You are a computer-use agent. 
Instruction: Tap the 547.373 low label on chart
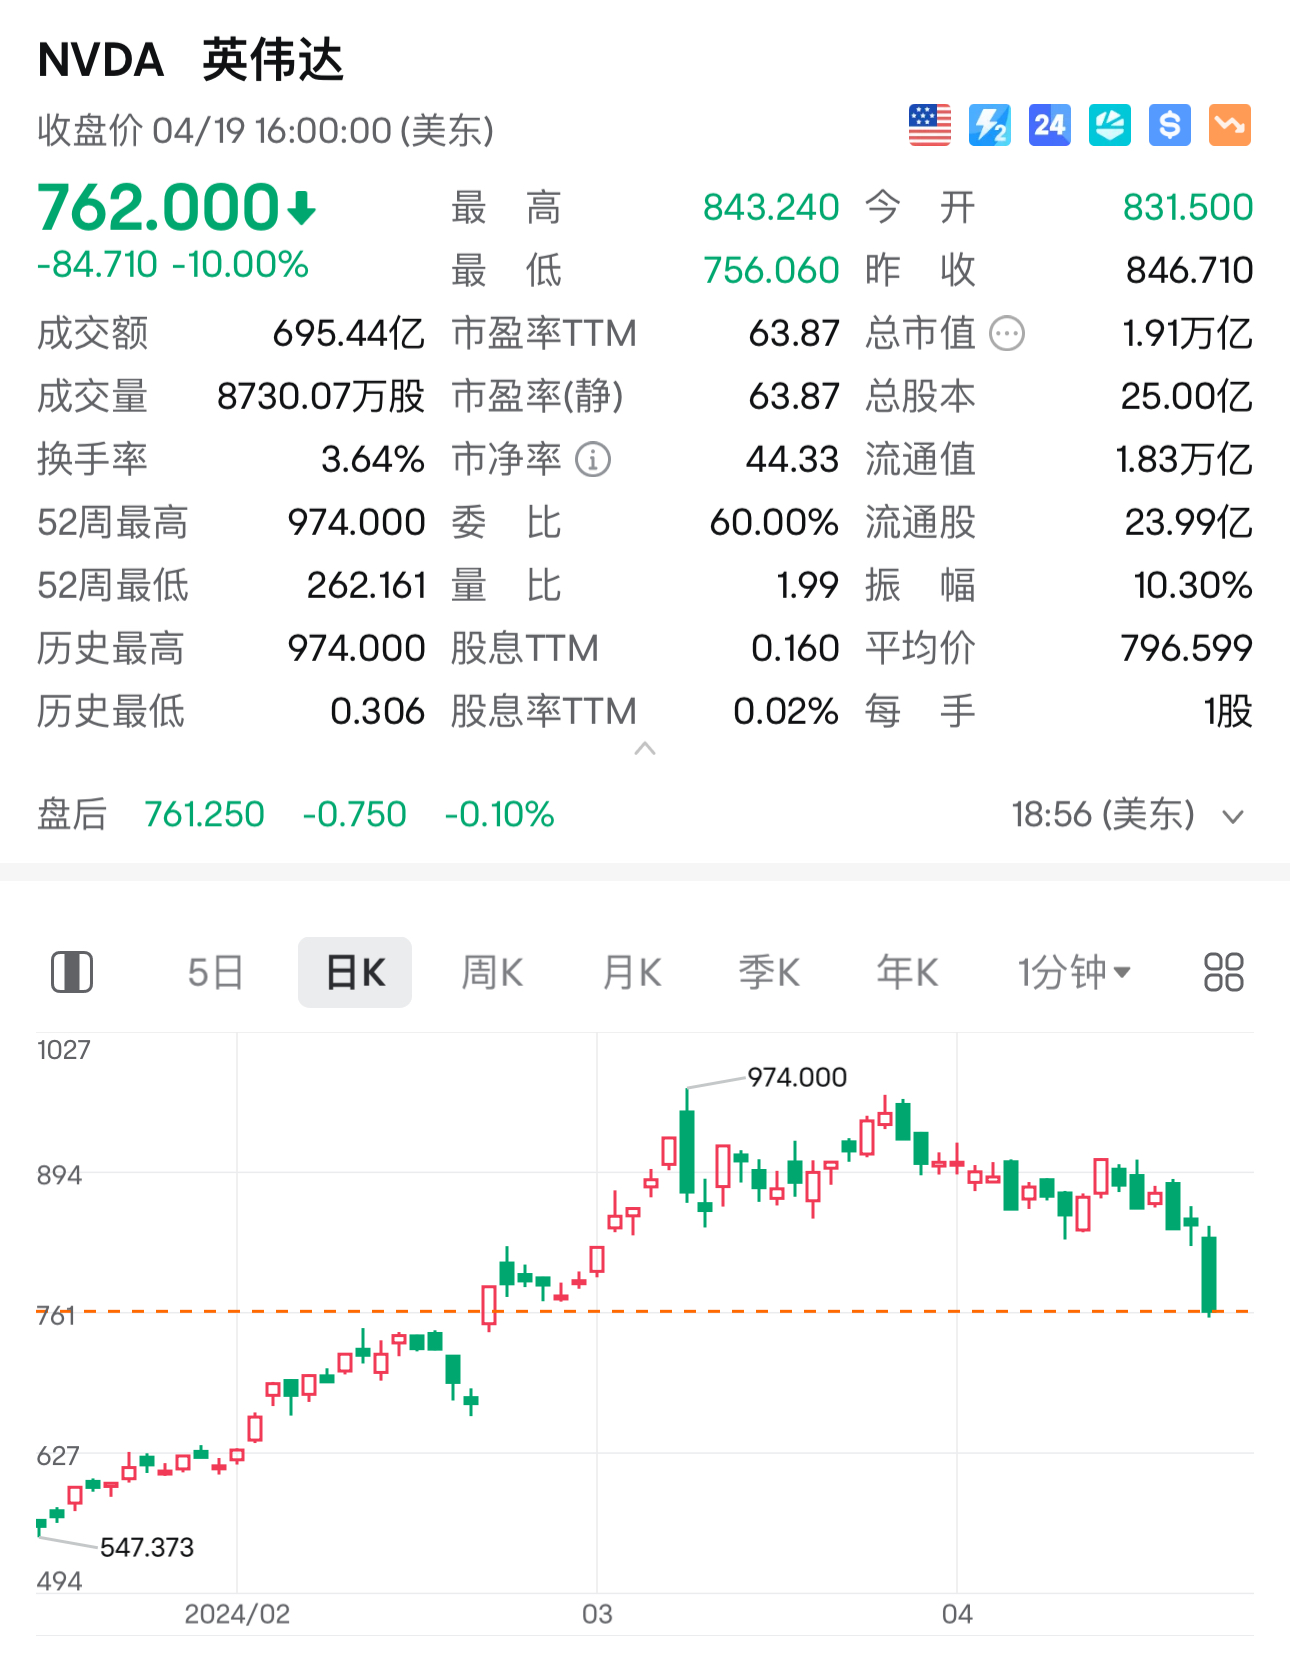147,1548
